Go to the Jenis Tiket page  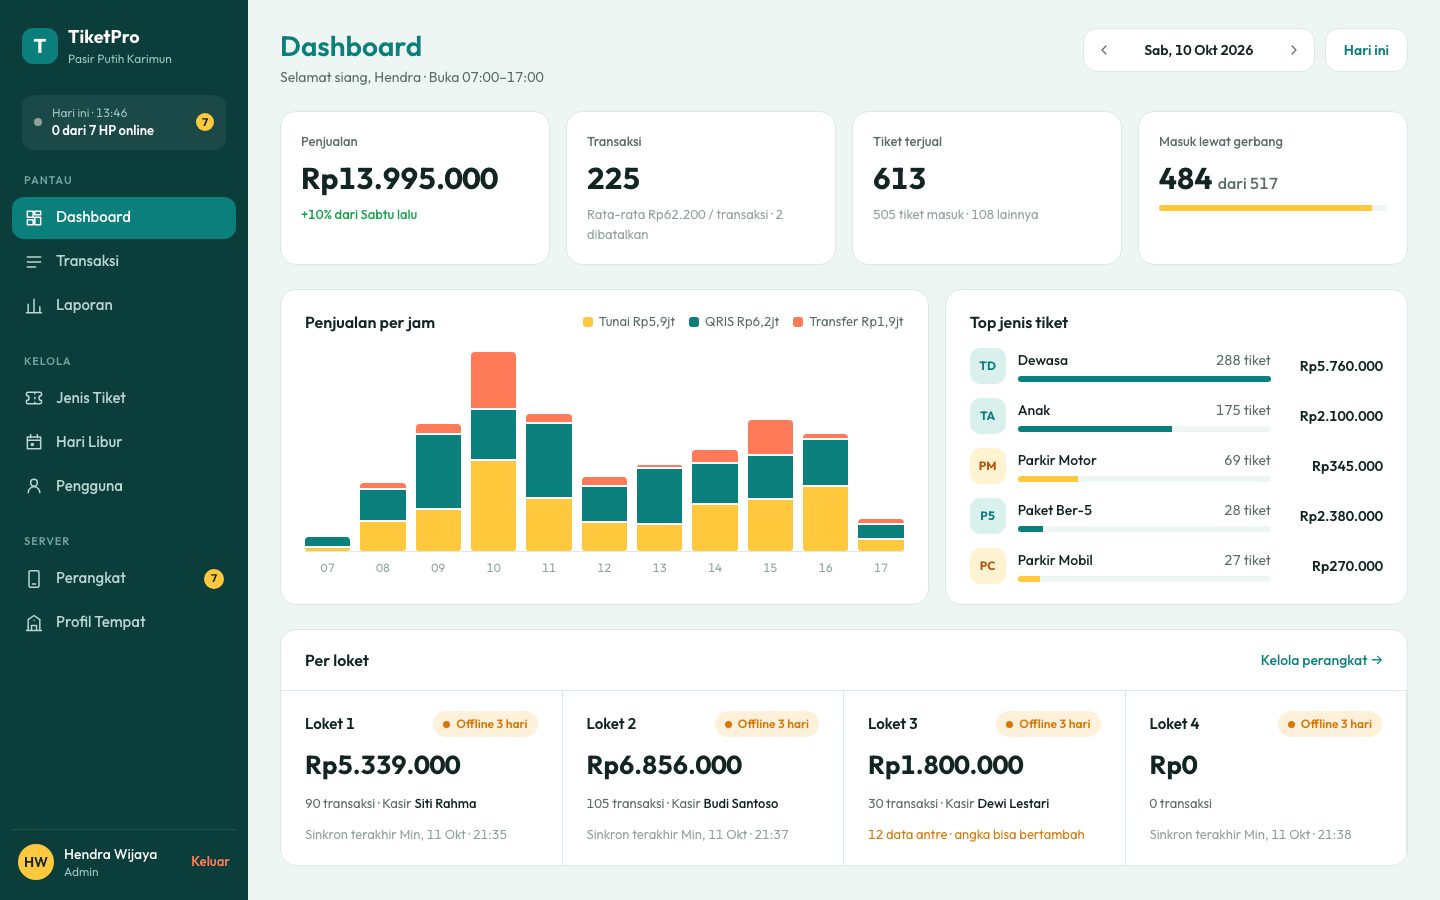[x=124, y=399]
